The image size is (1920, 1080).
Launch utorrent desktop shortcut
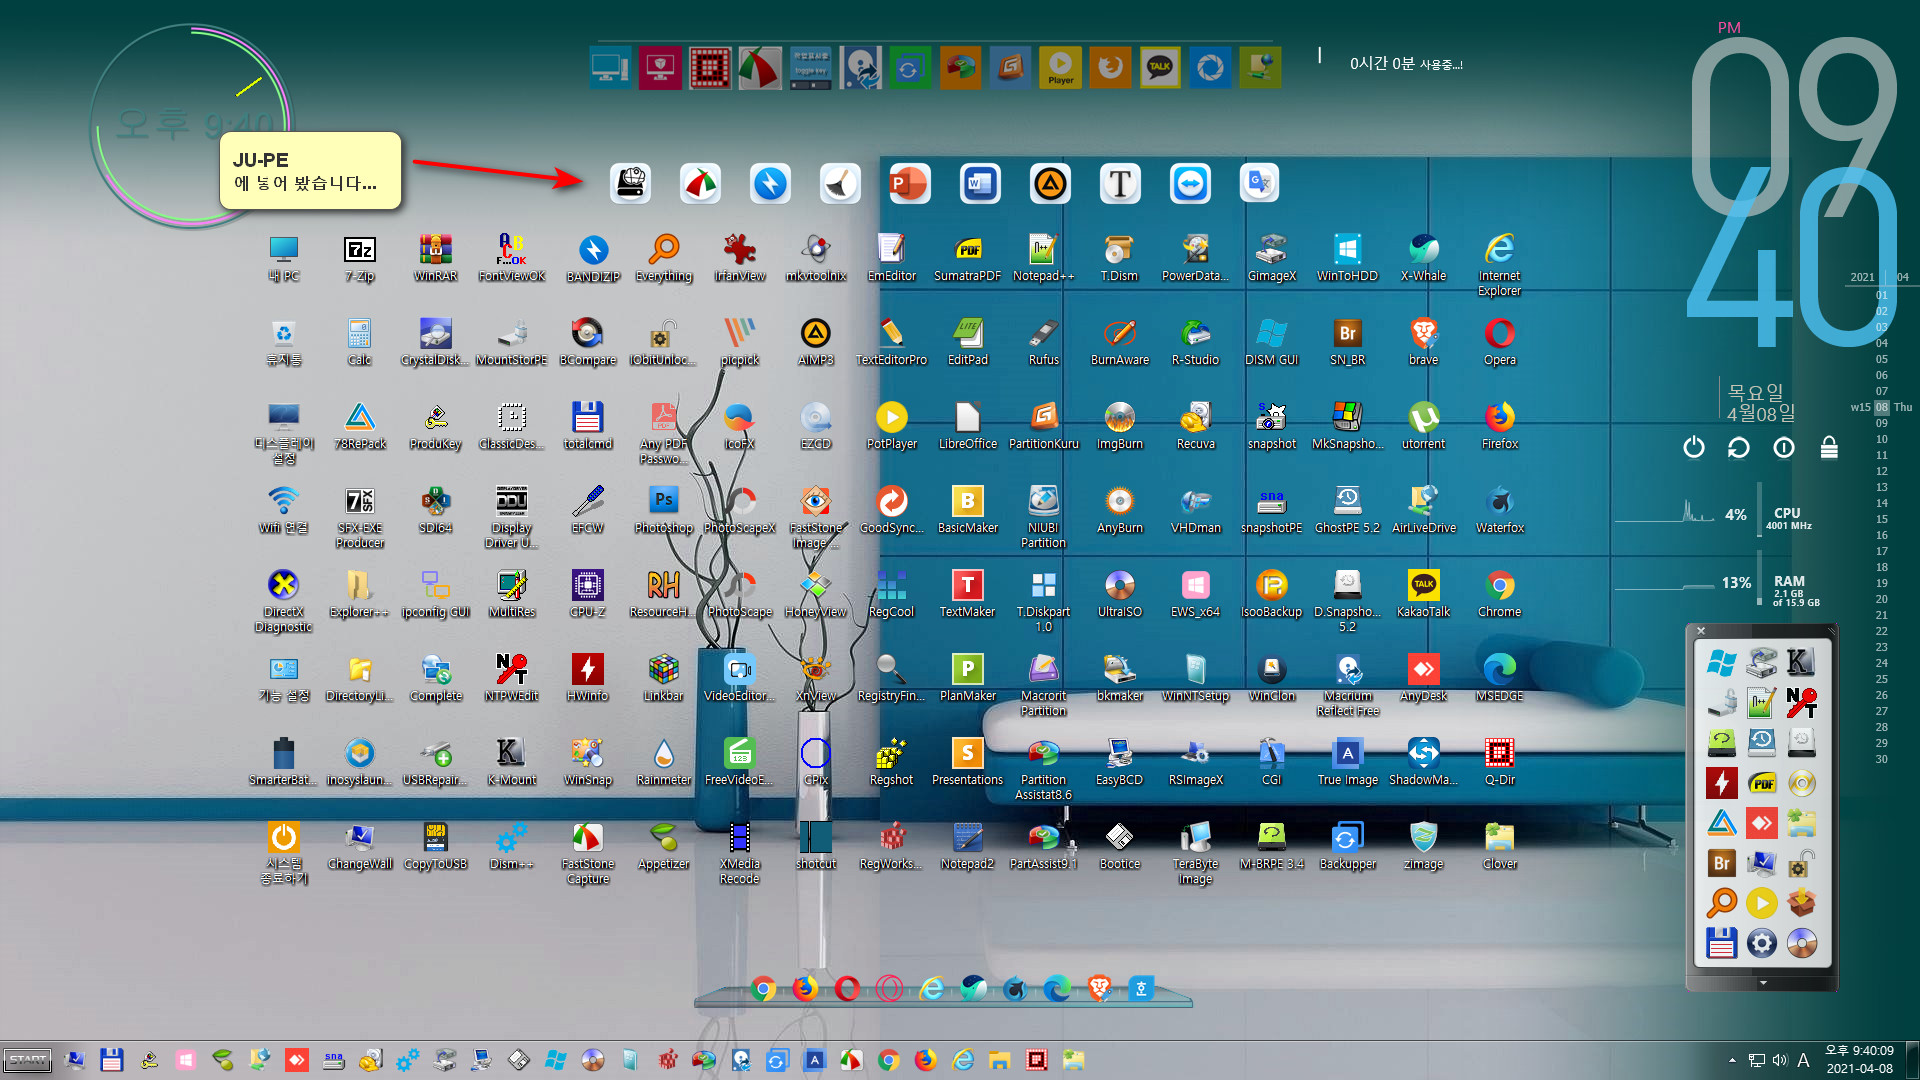coord(1423,426)
